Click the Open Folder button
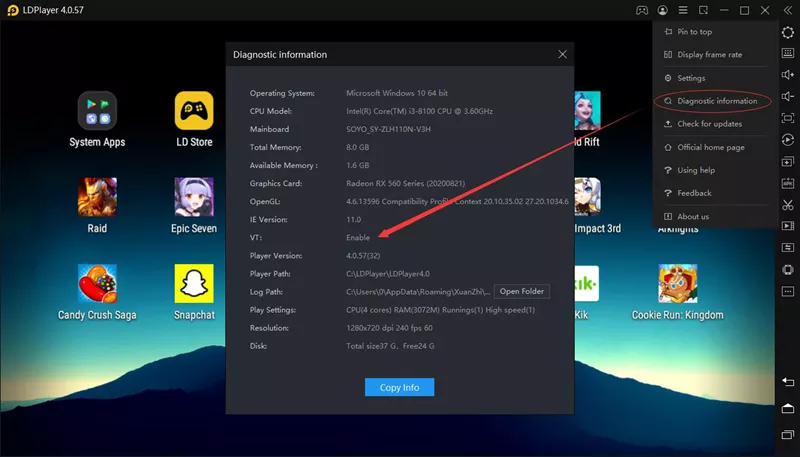 coord(521,291)
